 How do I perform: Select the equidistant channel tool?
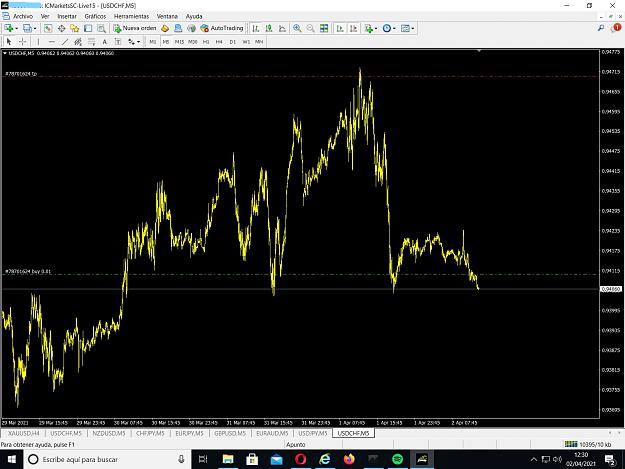(x=78, y=41)
